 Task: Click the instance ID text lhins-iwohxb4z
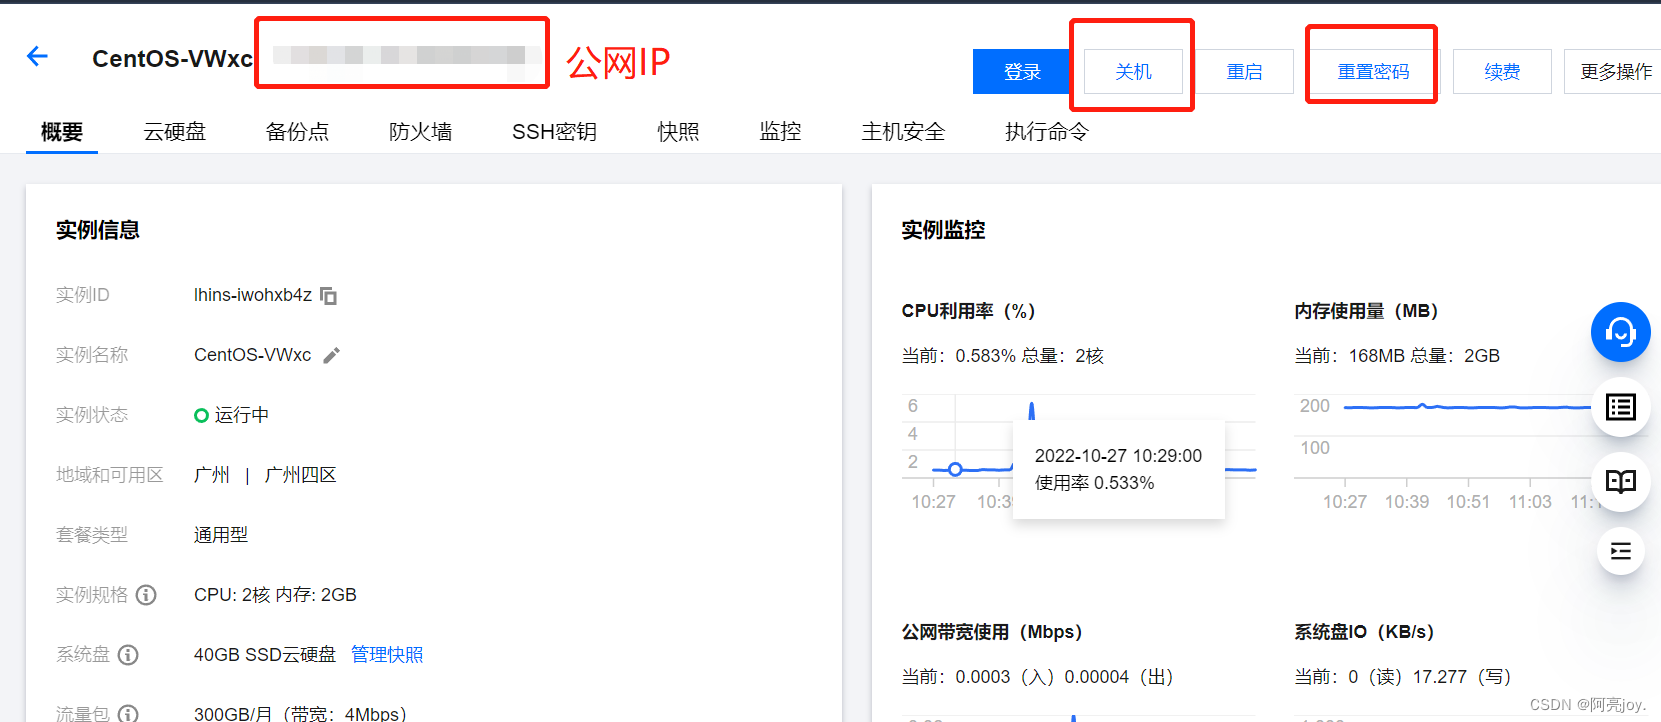tap(253, 295)
